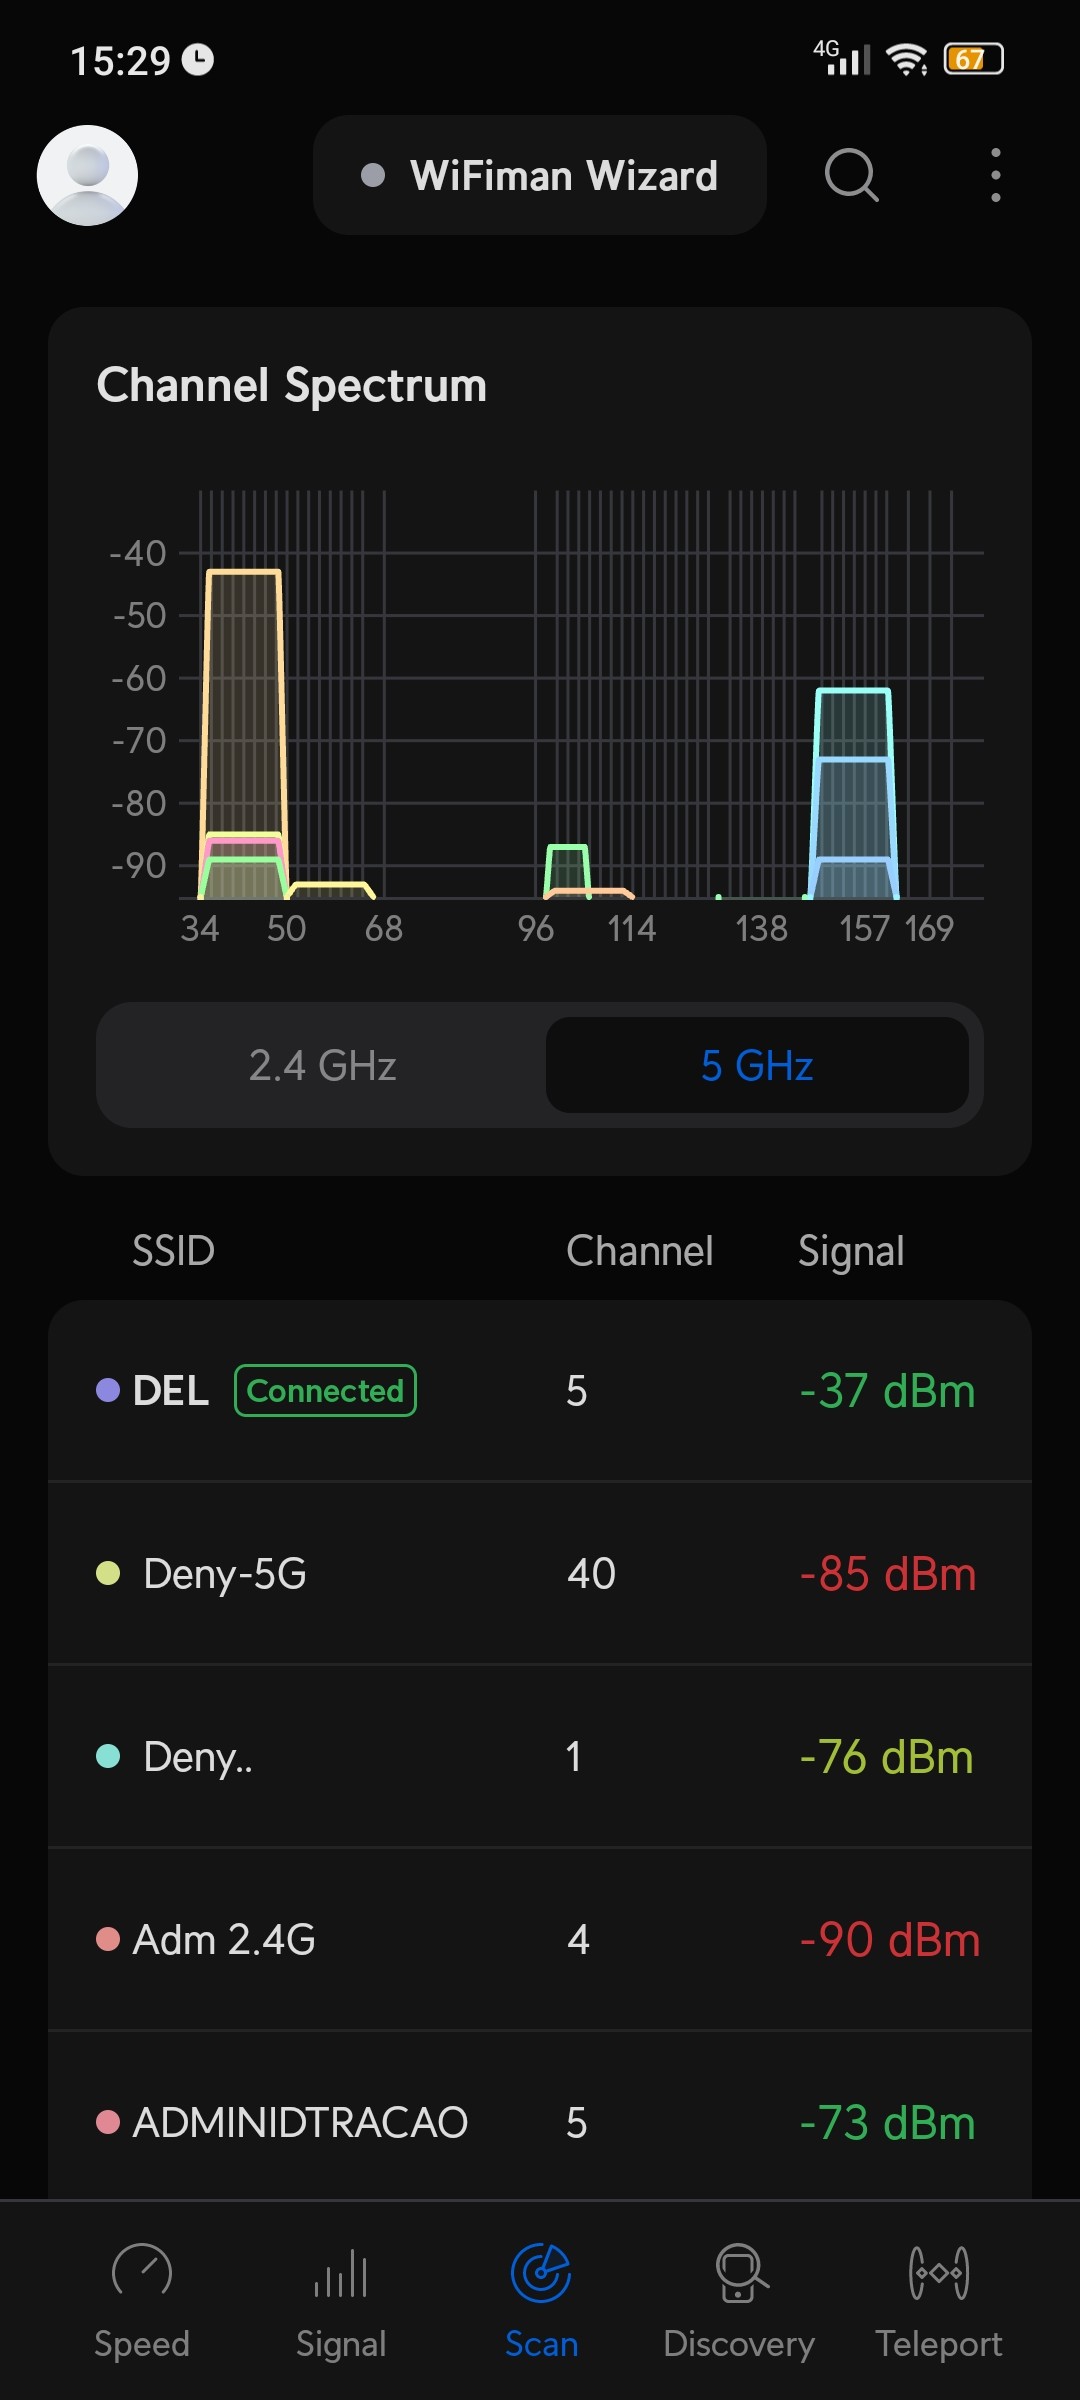Select the 5 GHz band toggle
Image resolution: width=1080 pixels, height=2400 pixels.
coord(757,1065)
